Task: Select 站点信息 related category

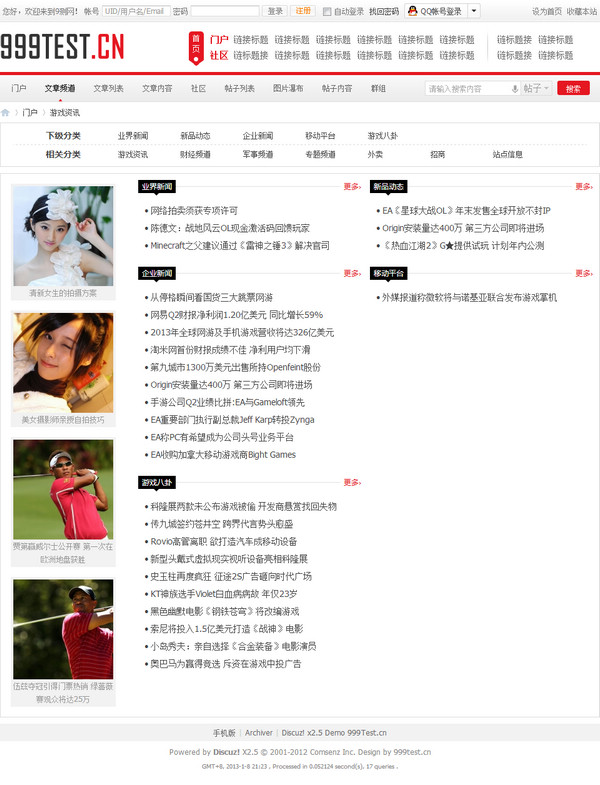Action: point(508,155)
